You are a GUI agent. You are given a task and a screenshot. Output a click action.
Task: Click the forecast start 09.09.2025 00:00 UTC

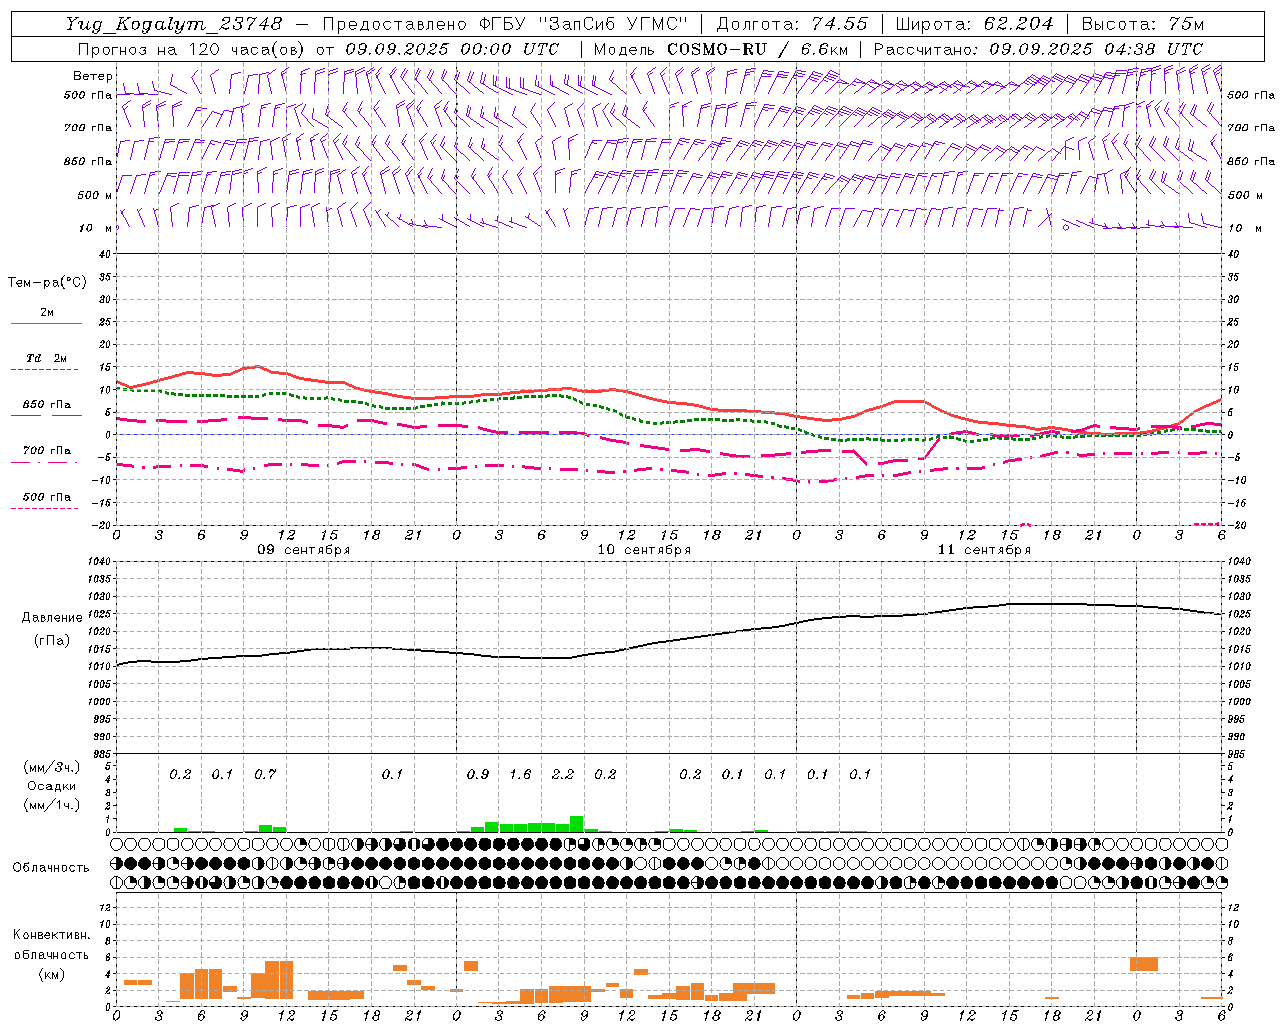click(x=452, y=49)
